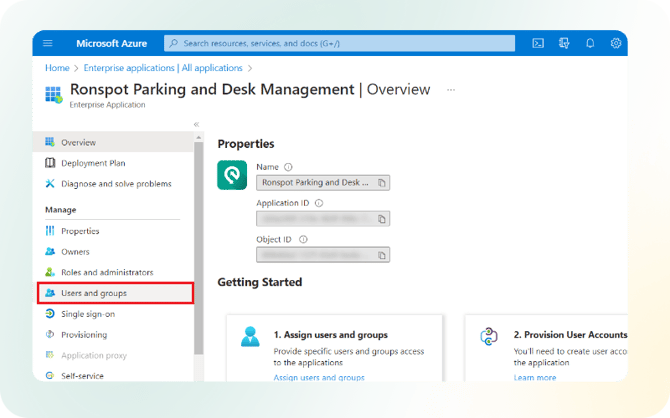The width and height of the screenshot is (670, 418).
Task: Click the 1. Assign users and groups heading
Action: coord(331,335)
